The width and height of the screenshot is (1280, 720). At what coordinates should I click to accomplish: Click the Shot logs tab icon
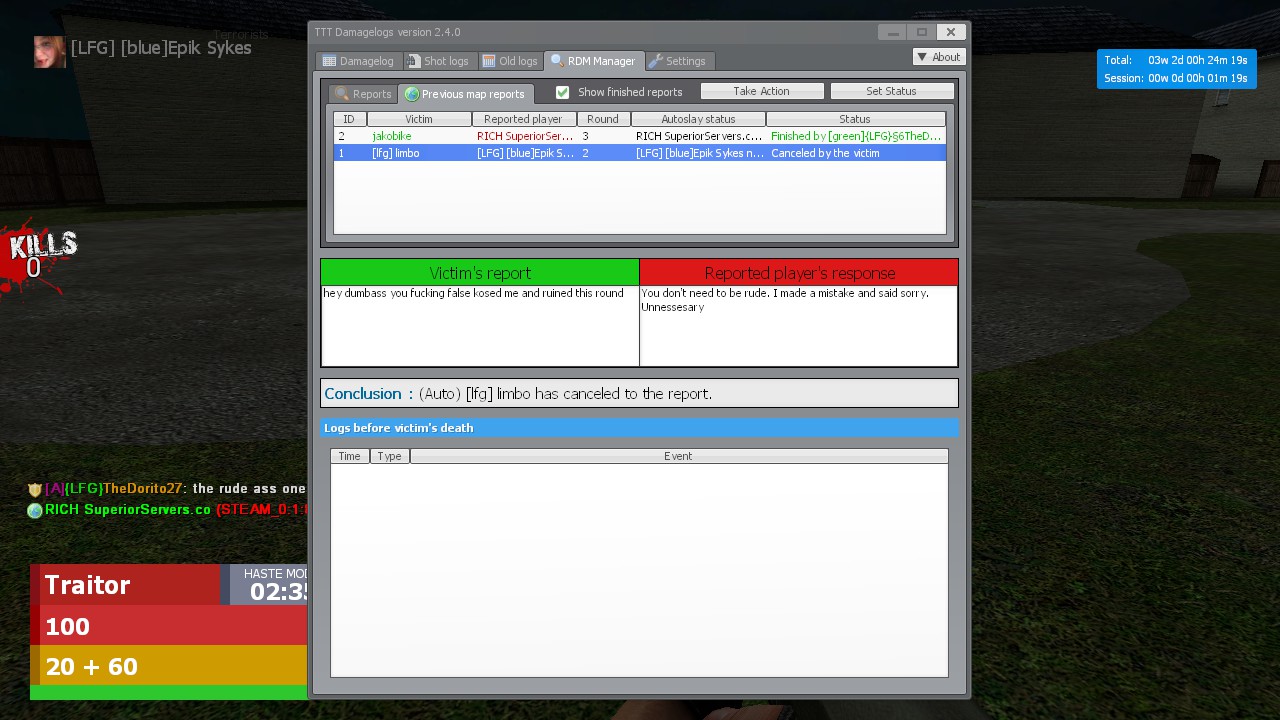413,61
